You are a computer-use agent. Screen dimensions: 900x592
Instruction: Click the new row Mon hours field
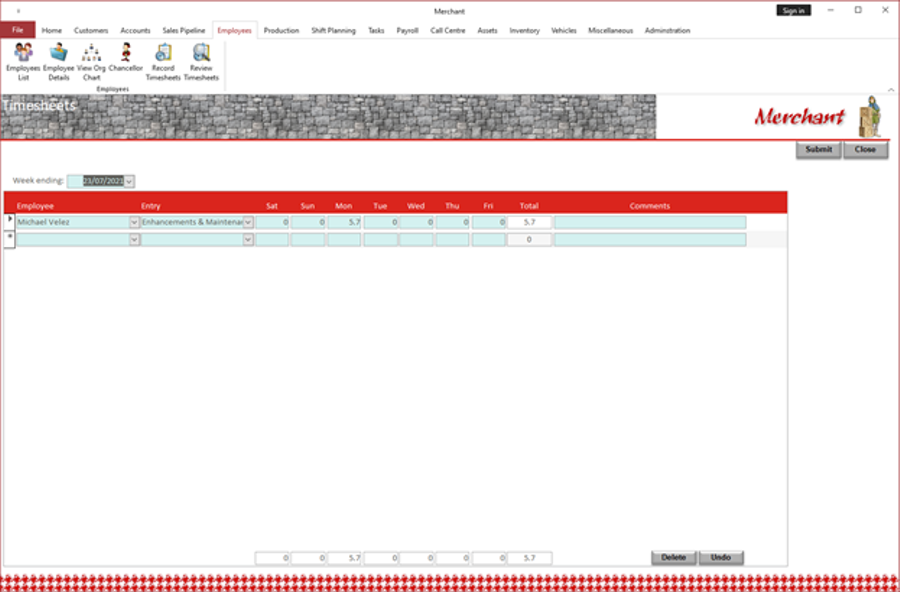tap(344, 239)
